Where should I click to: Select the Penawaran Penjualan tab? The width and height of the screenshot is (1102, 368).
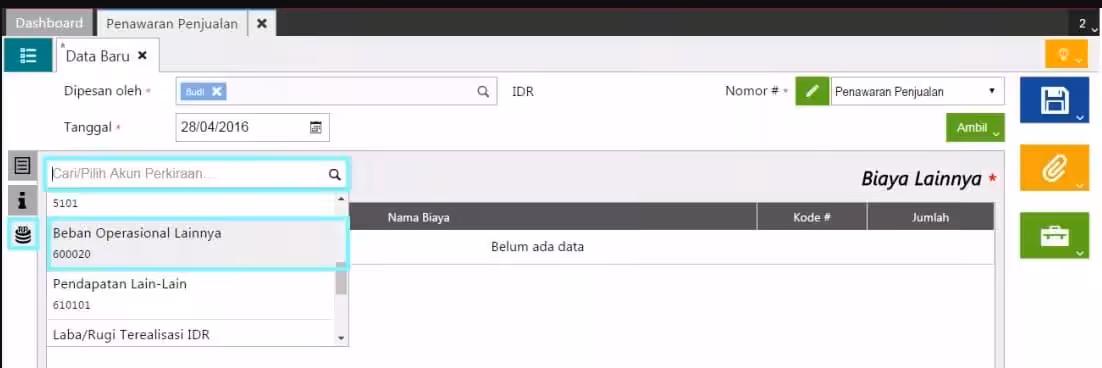pos(172,23)
